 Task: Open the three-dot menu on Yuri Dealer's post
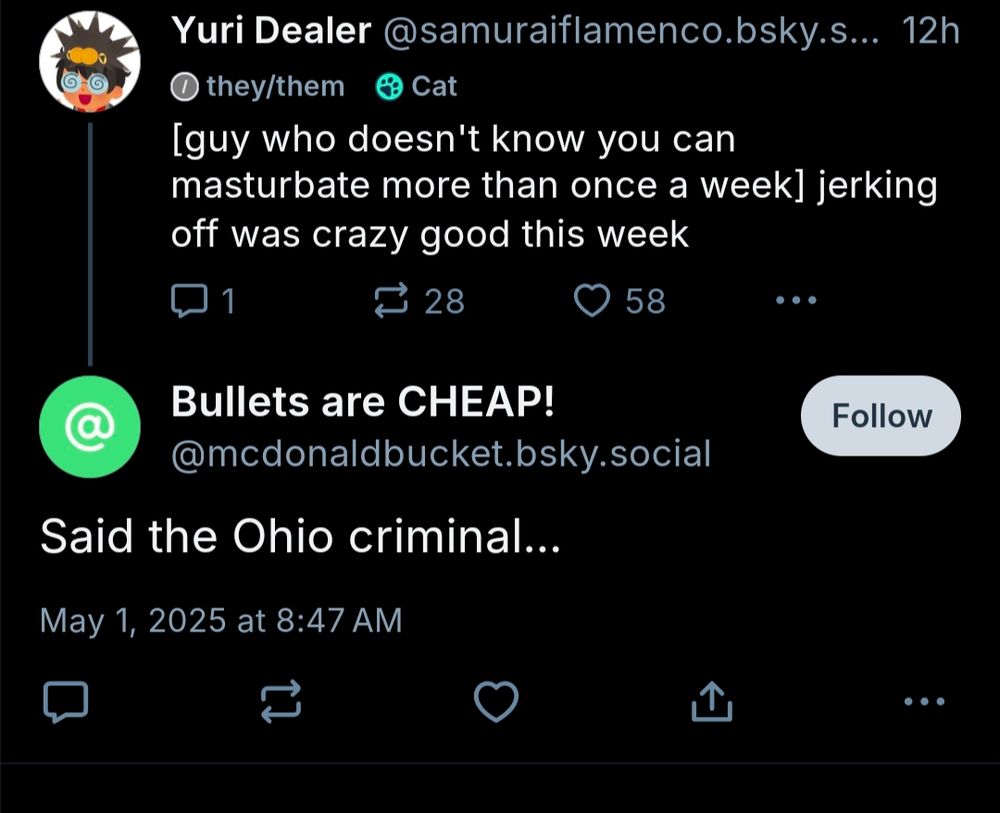point(795,300)
